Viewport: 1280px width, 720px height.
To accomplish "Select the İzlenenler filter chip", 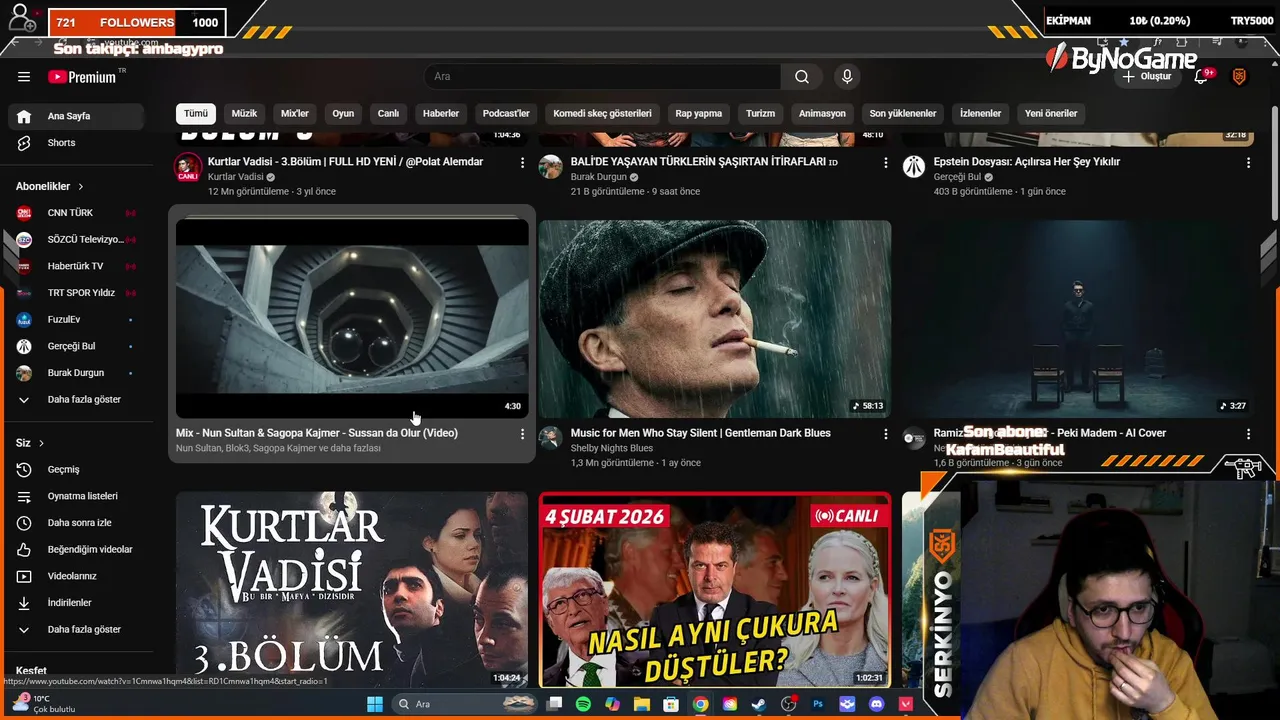I will 980,114.
